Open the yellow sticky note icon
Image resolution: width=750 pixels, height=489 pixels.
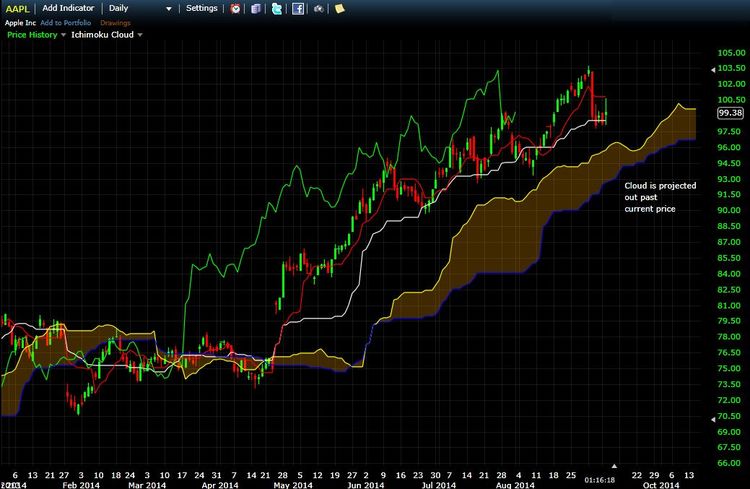click(340, 9)
